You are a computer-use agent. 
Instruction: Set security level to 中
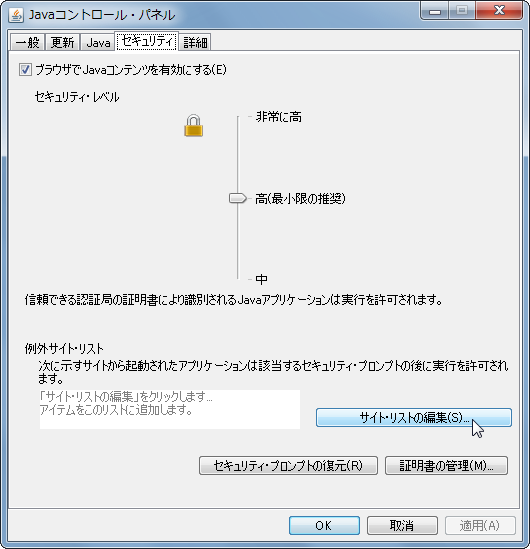261,279
